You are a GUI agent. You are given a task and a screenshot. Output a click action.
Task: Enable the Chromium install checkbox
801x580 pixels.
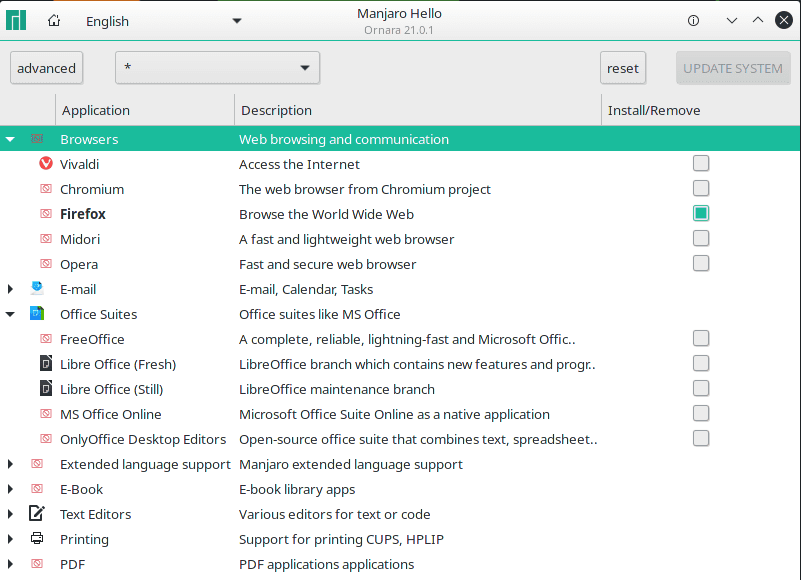700,187
